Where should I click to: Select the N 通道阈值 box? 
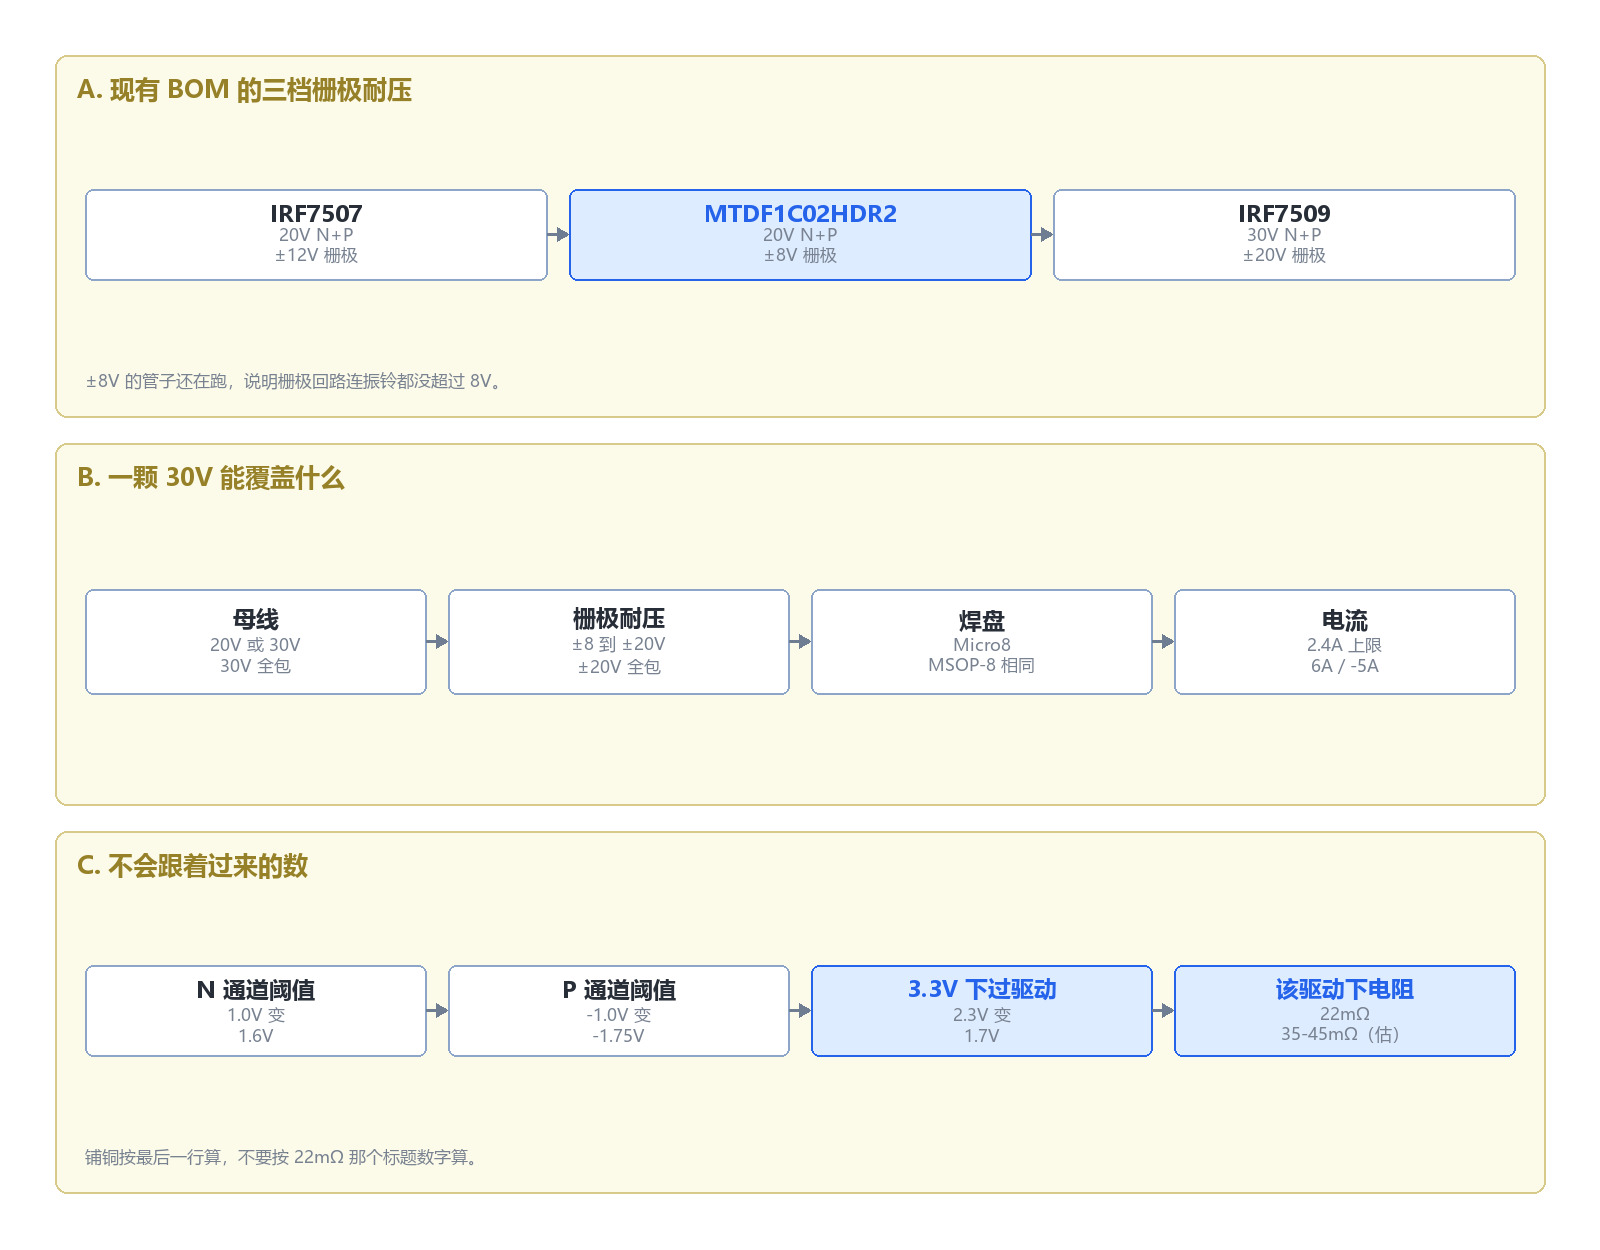[256, 1011]
